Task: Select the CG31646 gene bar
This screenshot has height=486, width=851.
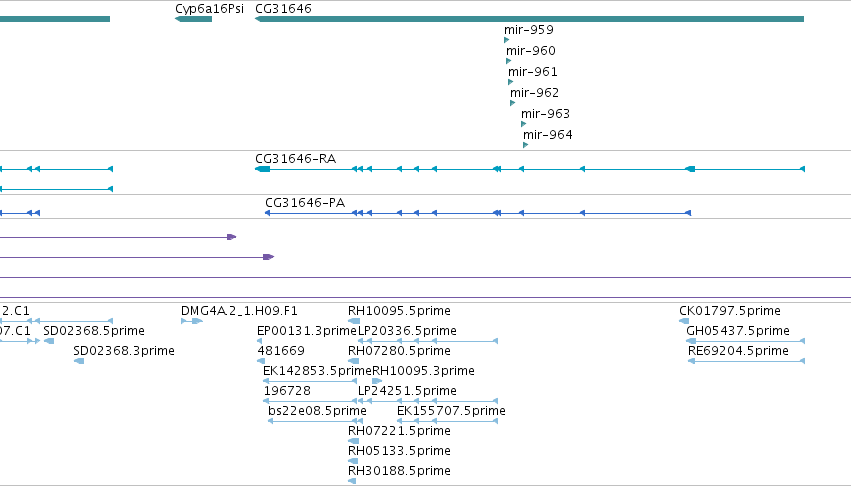Action: pos(529,19)
